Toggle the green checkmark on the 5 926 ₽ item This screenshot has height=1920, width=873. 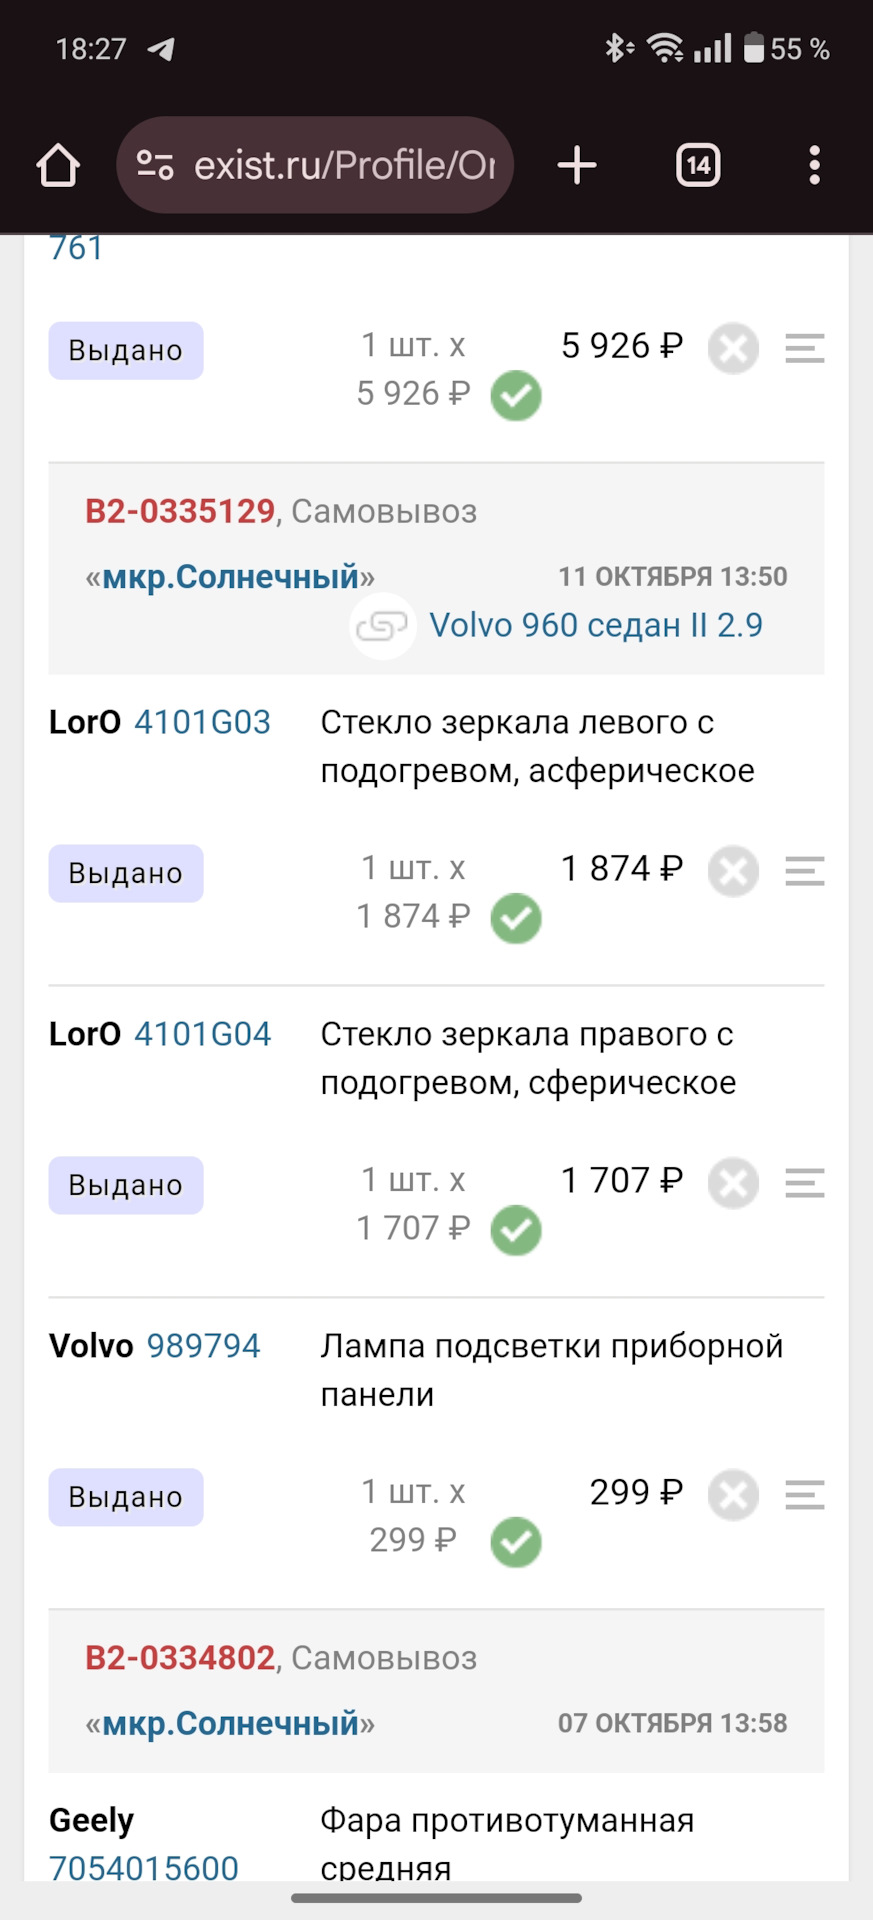click(x=515, y=396)
